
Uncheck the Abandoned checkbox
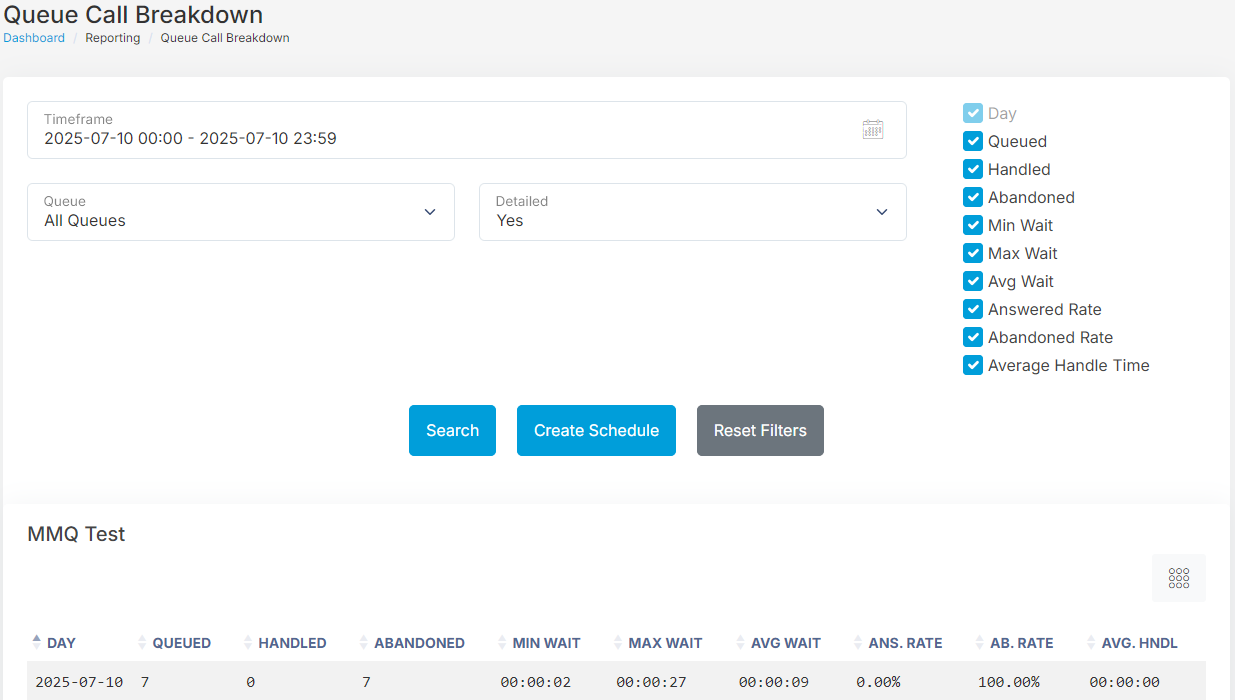pos(973,197)
